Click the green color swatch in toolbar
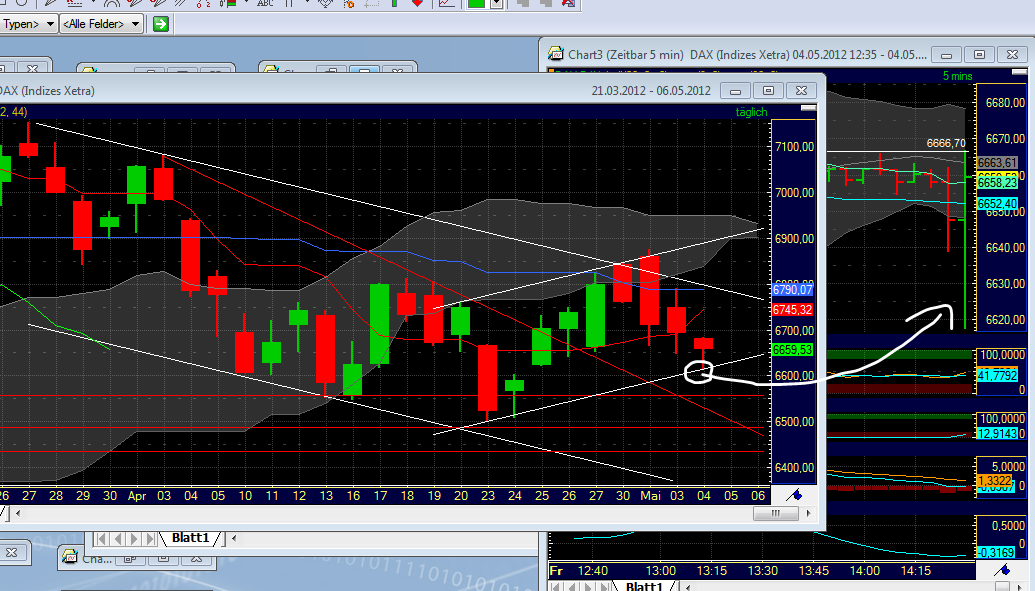This screenshot has height=591, width=1035. [x=476, y=3]
